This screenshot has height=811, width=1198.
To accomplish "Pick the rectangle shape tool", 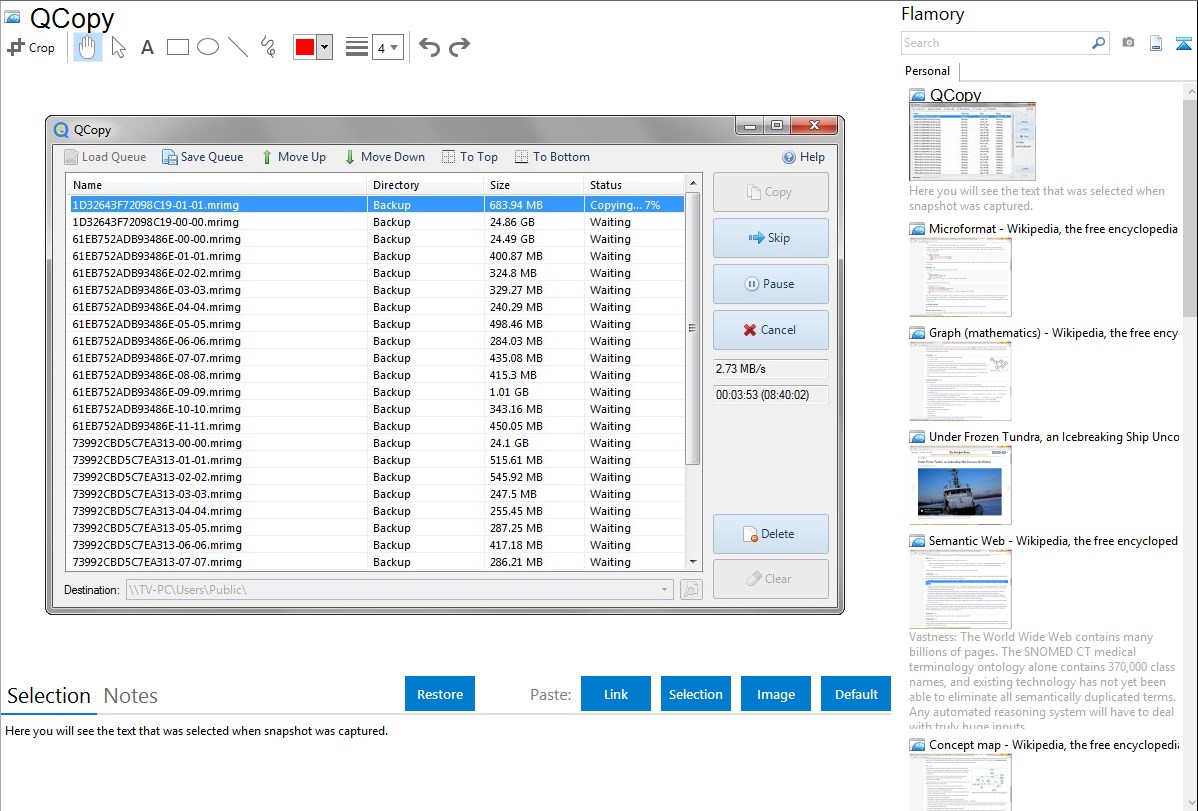I will pyautogui.click(x=177, y=47).
